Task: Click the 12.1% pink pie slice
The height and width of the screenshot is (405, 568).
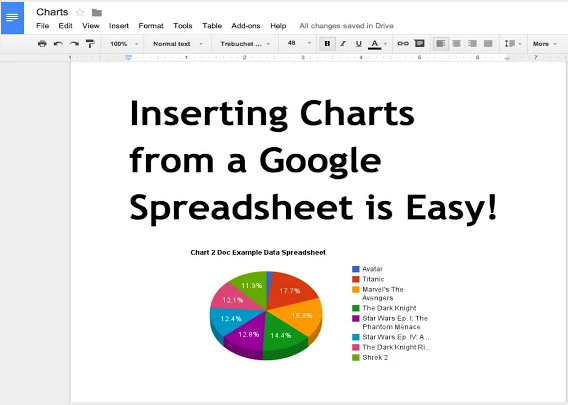Action: (x=234, y=299)
